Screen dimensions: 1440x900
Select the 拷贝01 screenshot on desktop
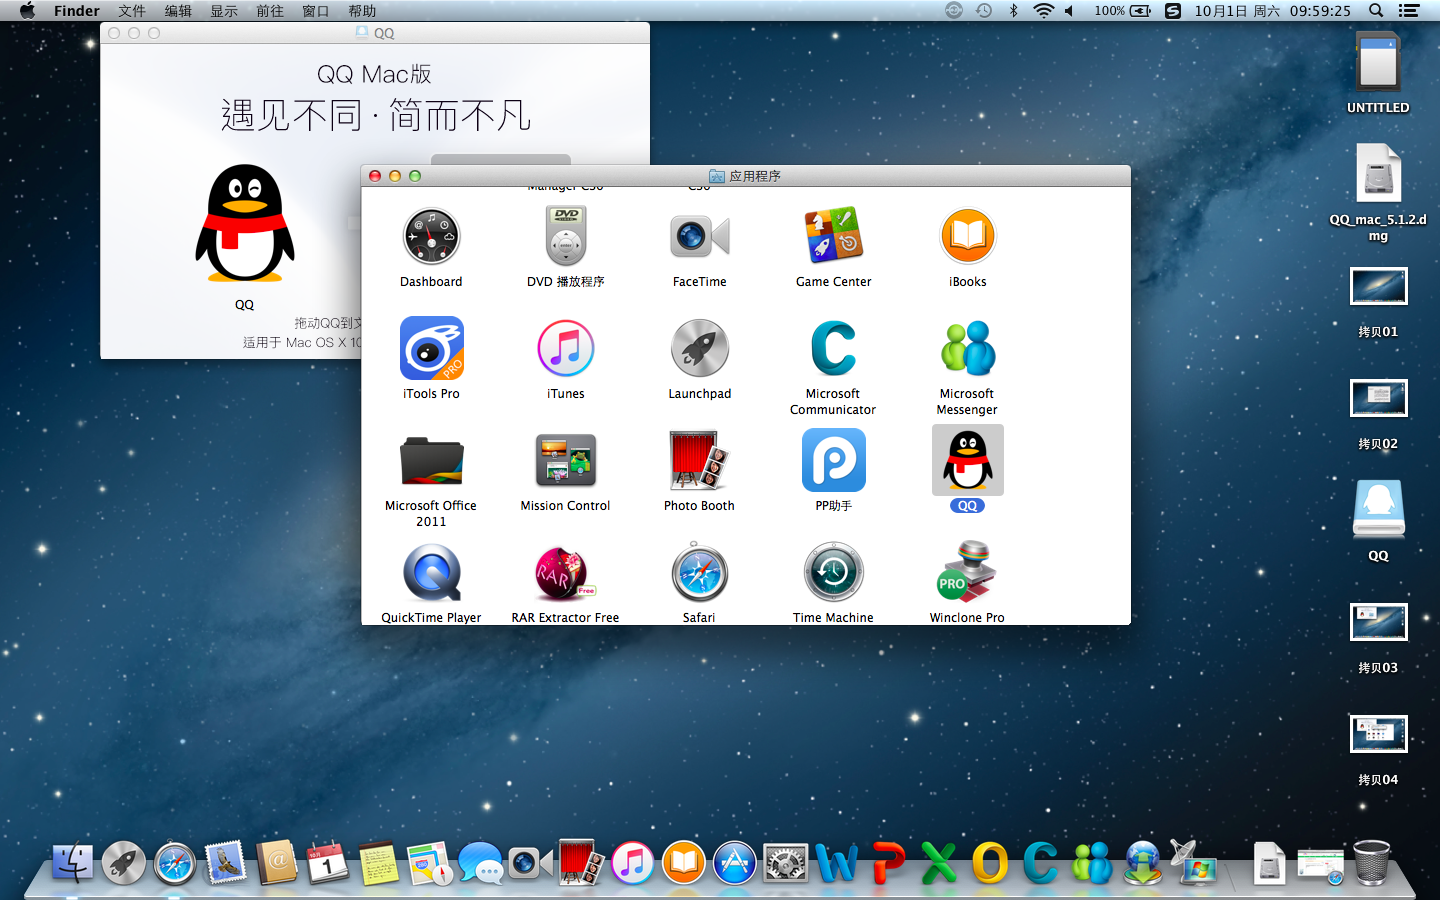(x=1378, y=286)
